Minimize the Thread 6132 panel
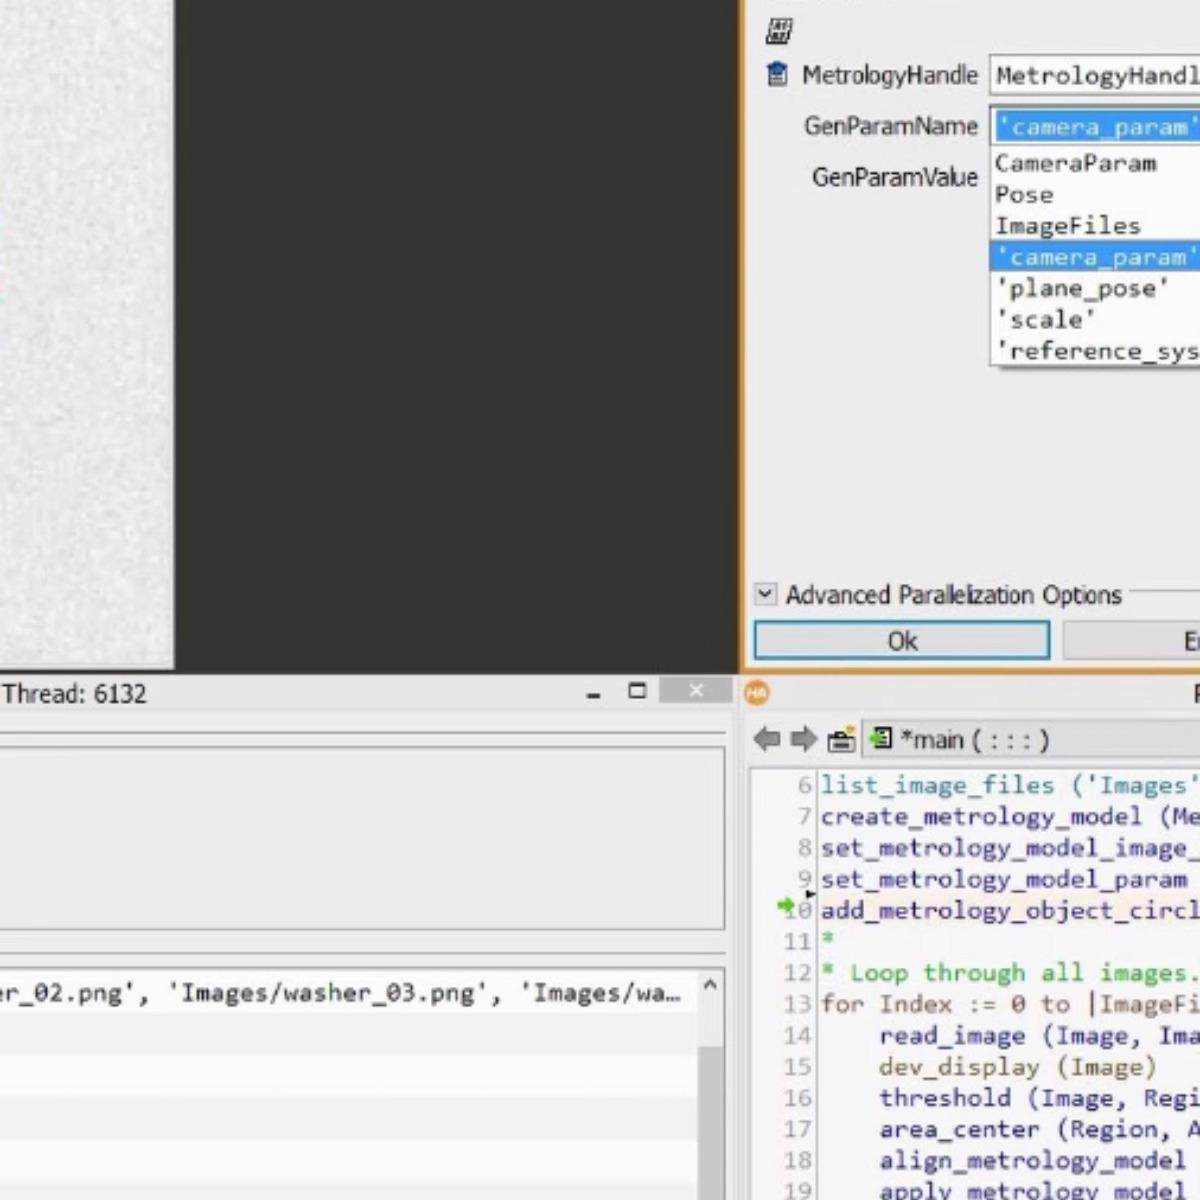1200x1200 pixels. coord(594,692)
